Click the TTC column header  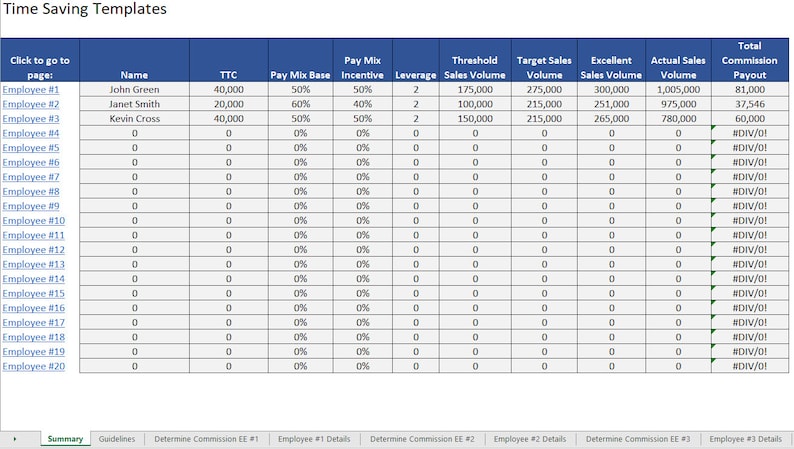229,60
